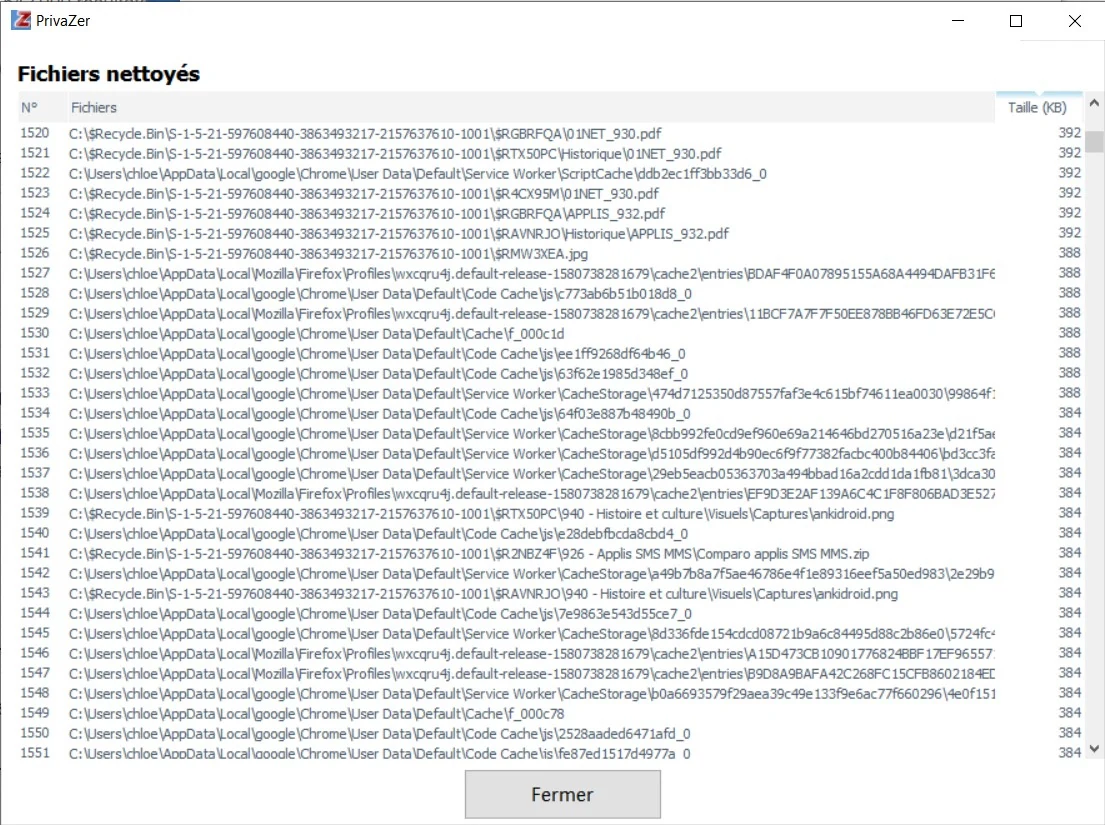Select row 1534 Code Cache 64f03e887b48490b_0
This screenshot has width=1105, height=825.
click(550, 413)
